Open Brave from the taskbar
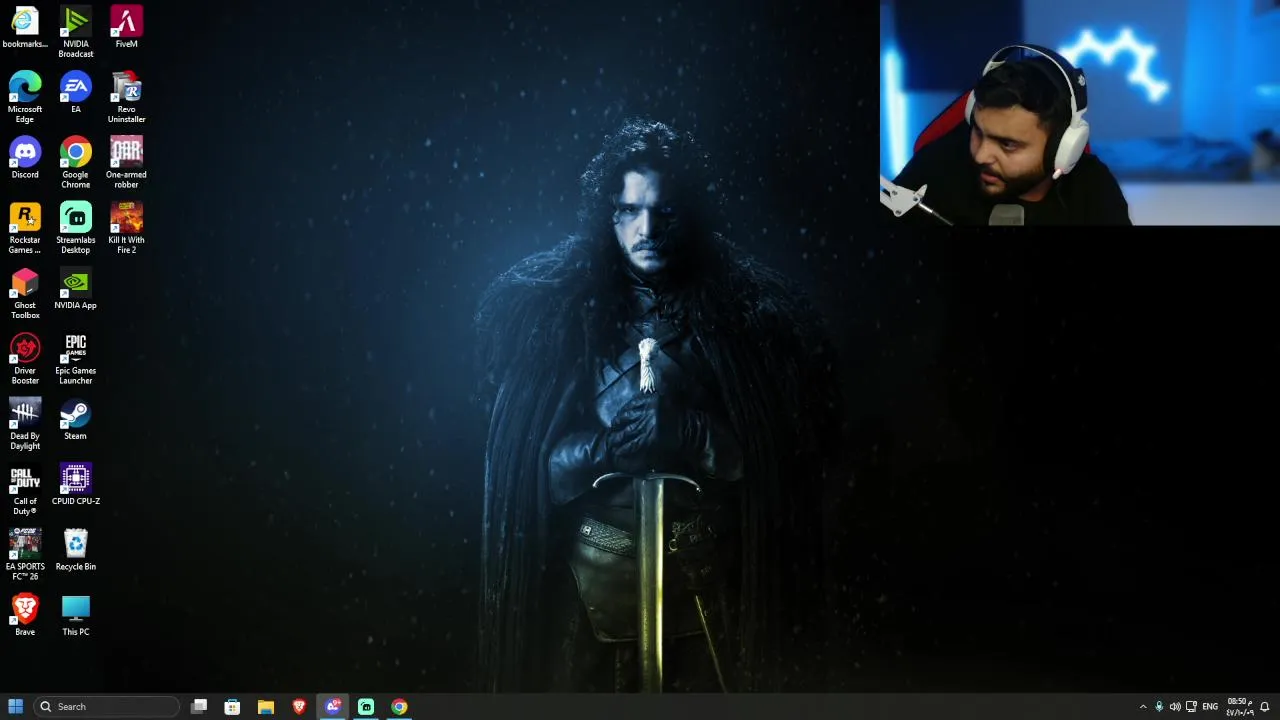Screen dimensions: 1280x720 tap(299, 707)
